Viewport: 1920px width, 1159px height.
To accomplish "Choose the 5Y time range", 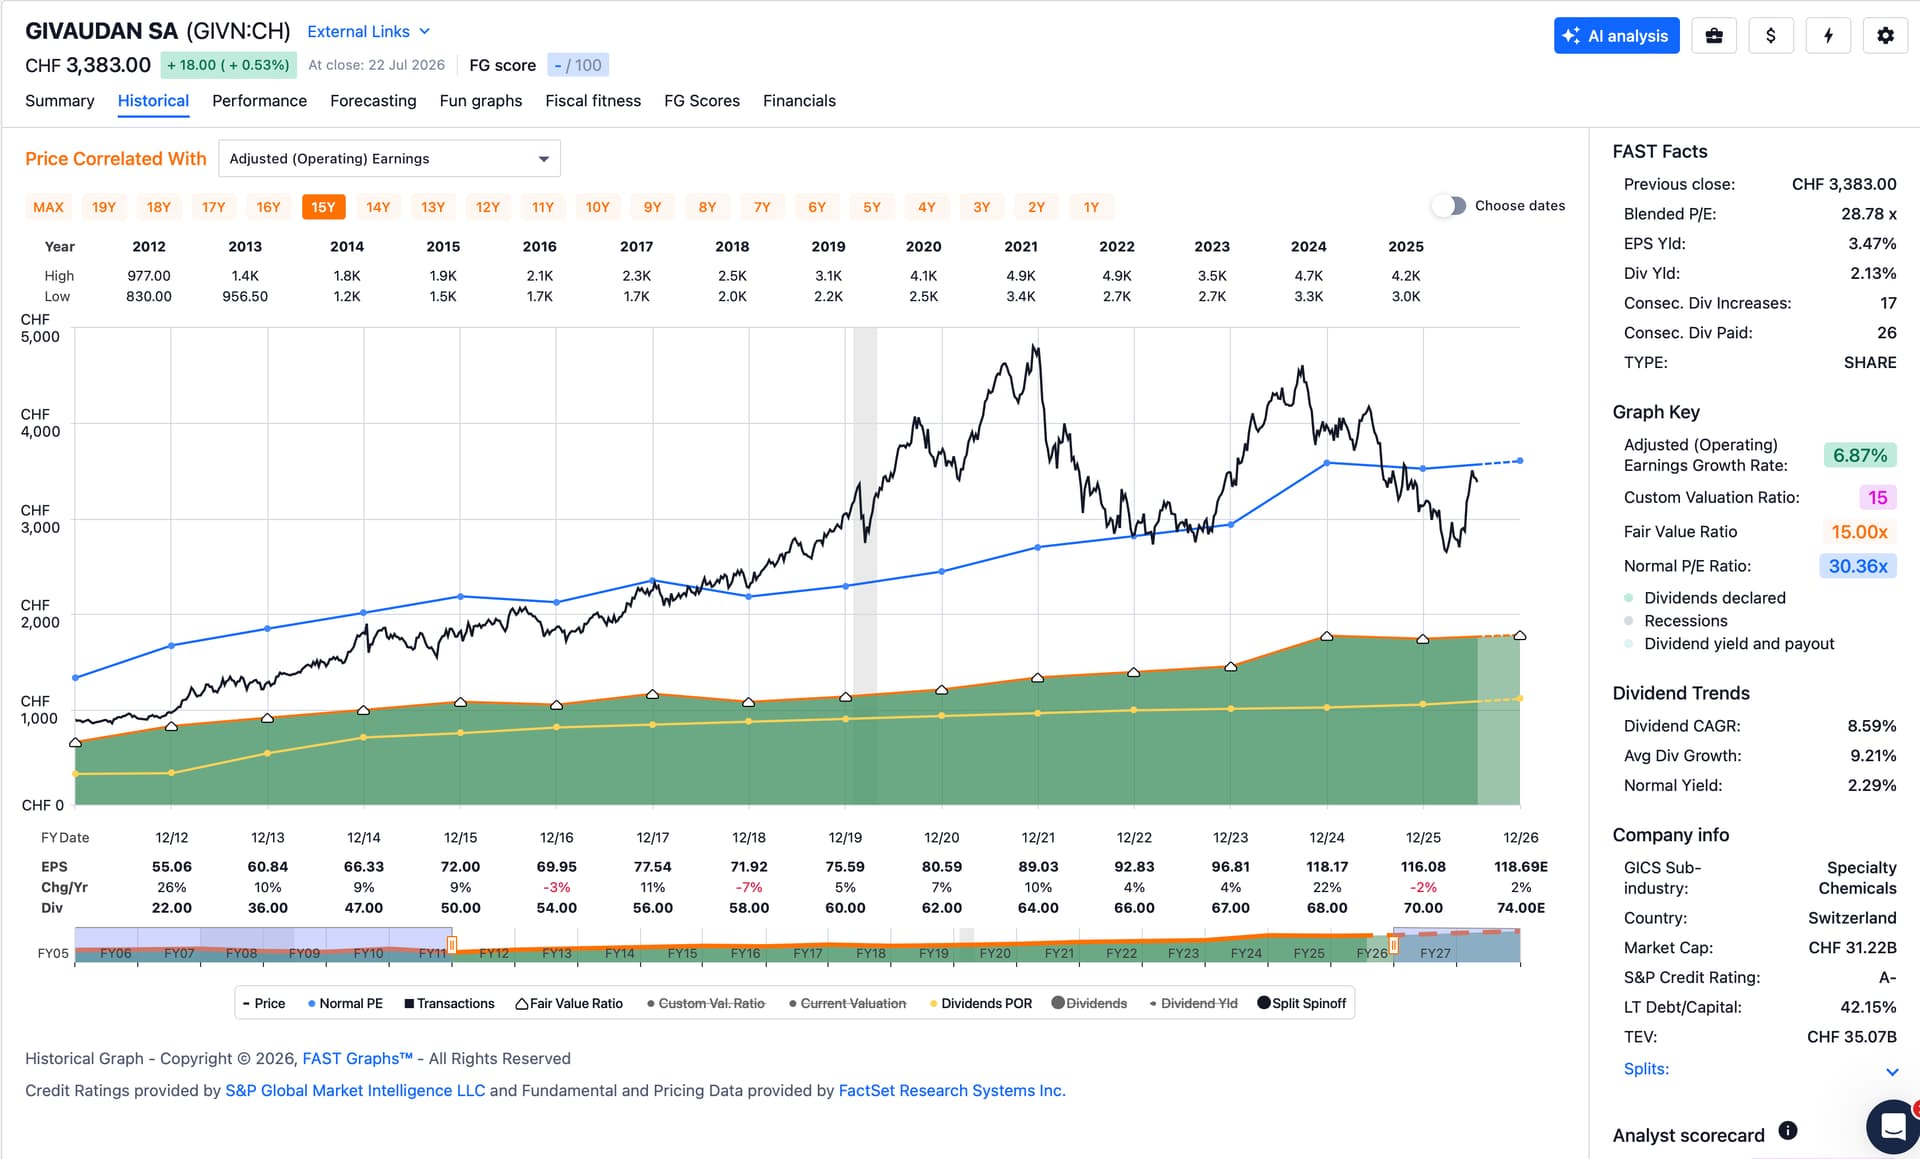I will [x=872, y=207].
